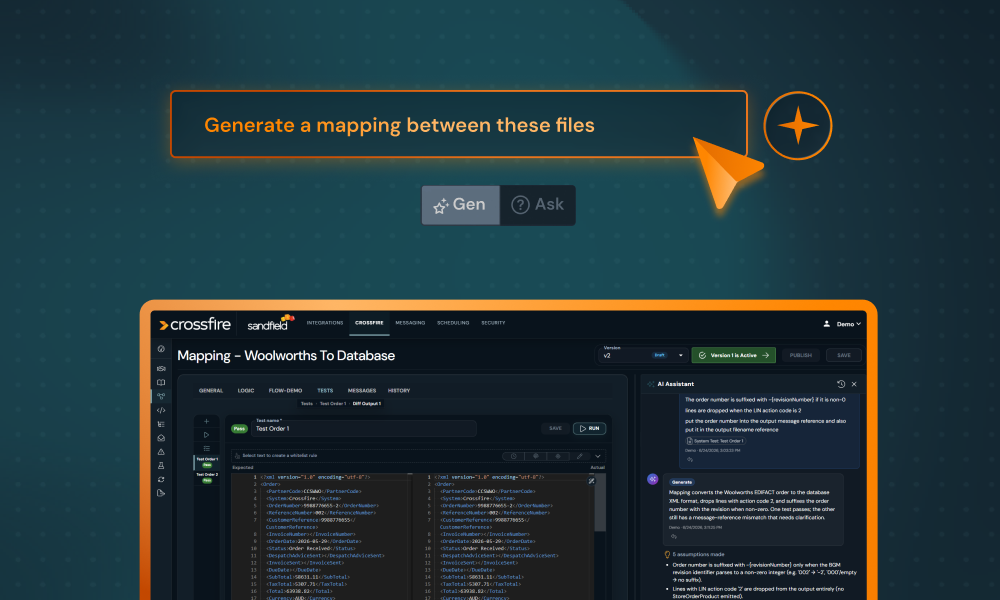This screenshot has height=600, width=1000.
Task: Toggle the clock icon in the whitelist toolbar
Action: coord(513,456)
